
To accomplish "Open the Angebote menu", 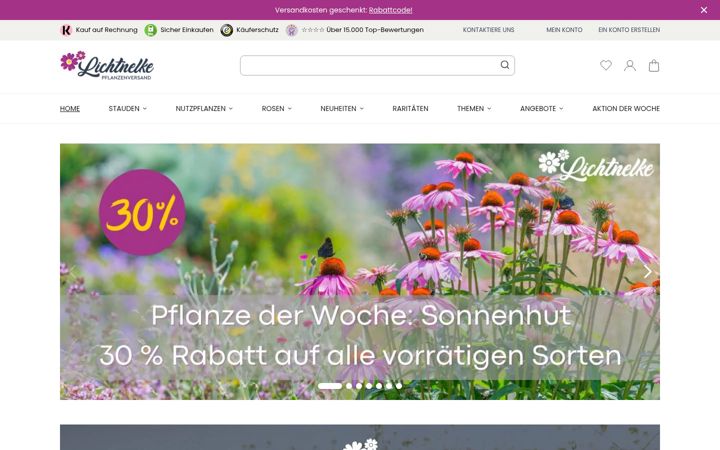I will pos(538,108).
